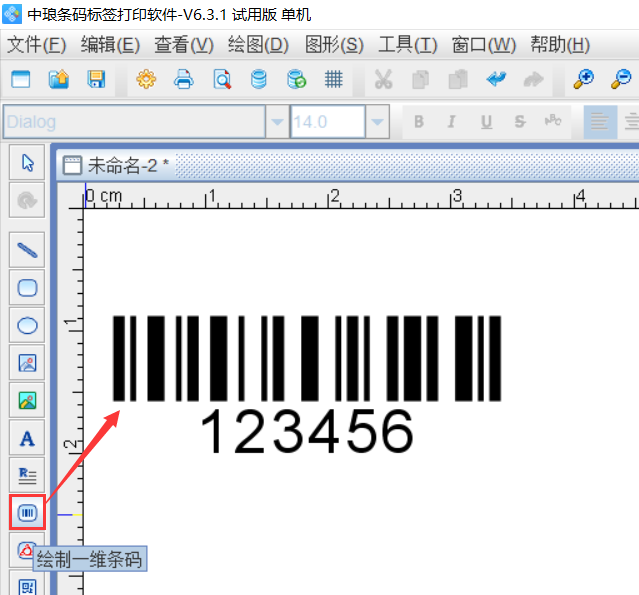
Task: Open the 查看(V) menu
Action: coord(184,44)
